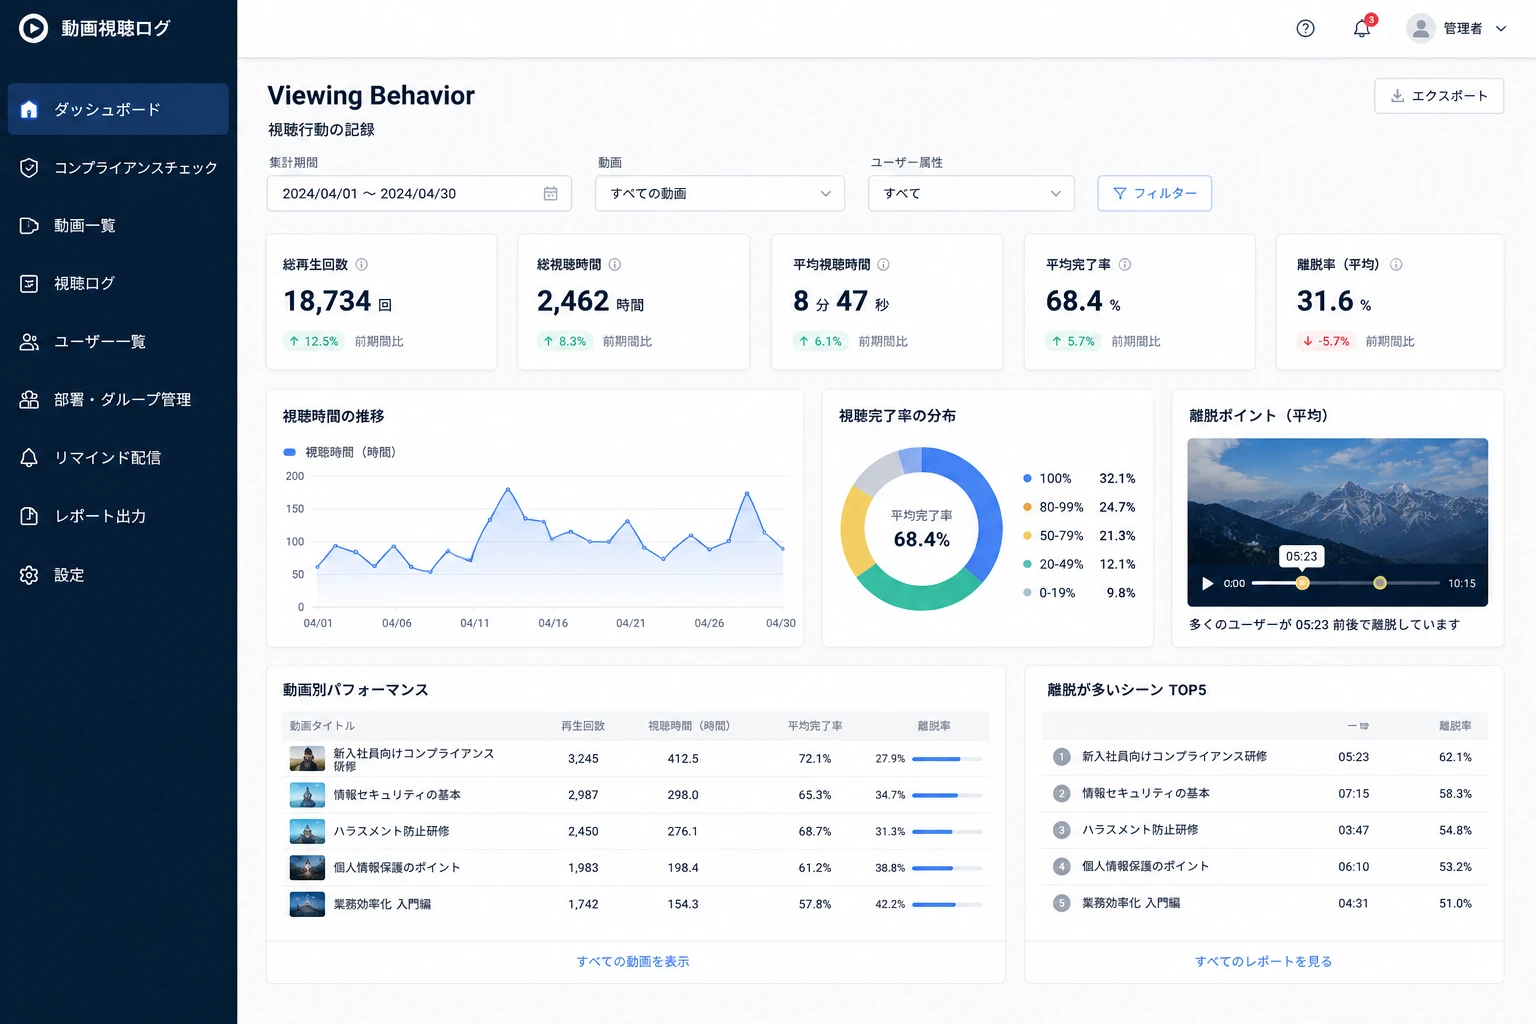Image resolution: width=1536 pixels, height=1024 pixels.
Task: Toggle the 視聴時間（時間） chart legend
Action: coord(340,452)
